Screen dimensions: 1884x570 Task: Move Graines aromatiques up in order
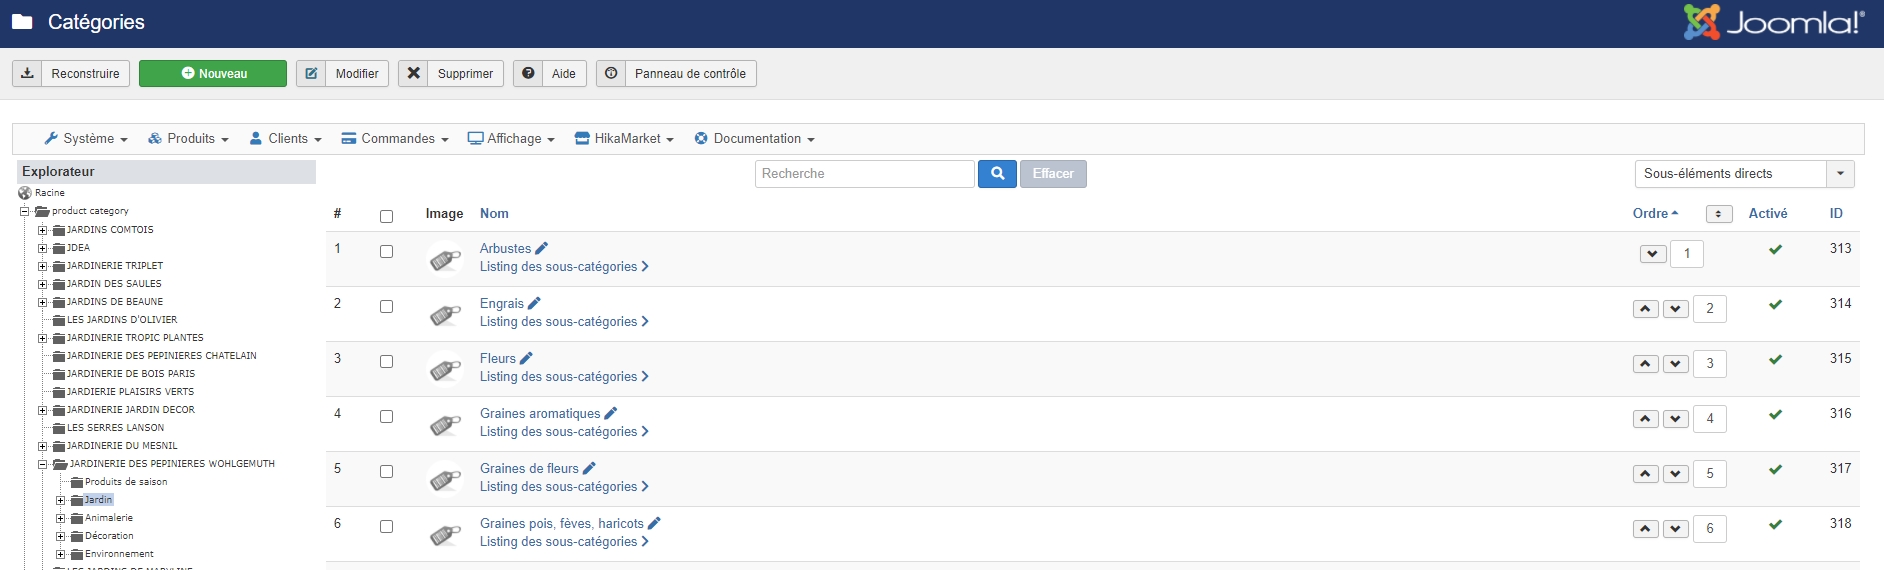pos(1646,419)
